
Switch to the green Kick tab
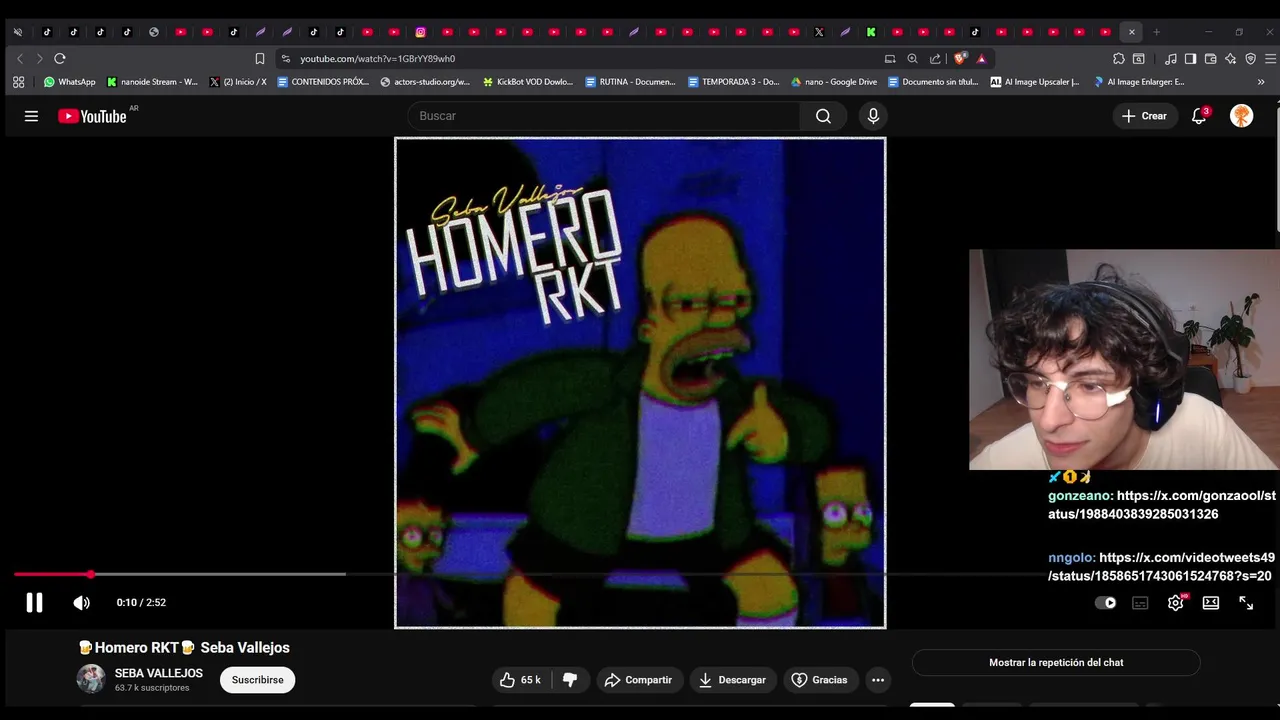[x=872, y=32]
